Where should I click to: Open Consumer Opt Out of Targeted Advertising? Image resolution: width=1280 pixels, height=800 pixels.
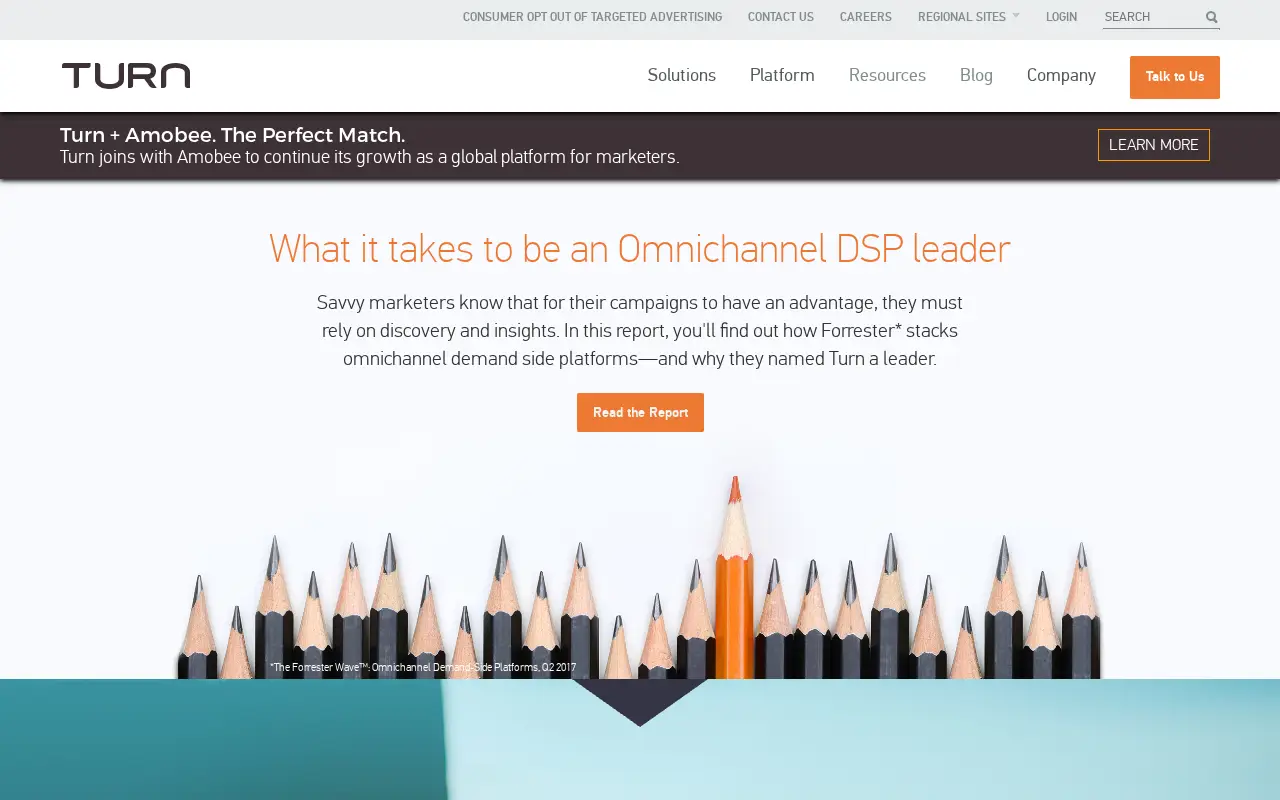tap(592, 17)
